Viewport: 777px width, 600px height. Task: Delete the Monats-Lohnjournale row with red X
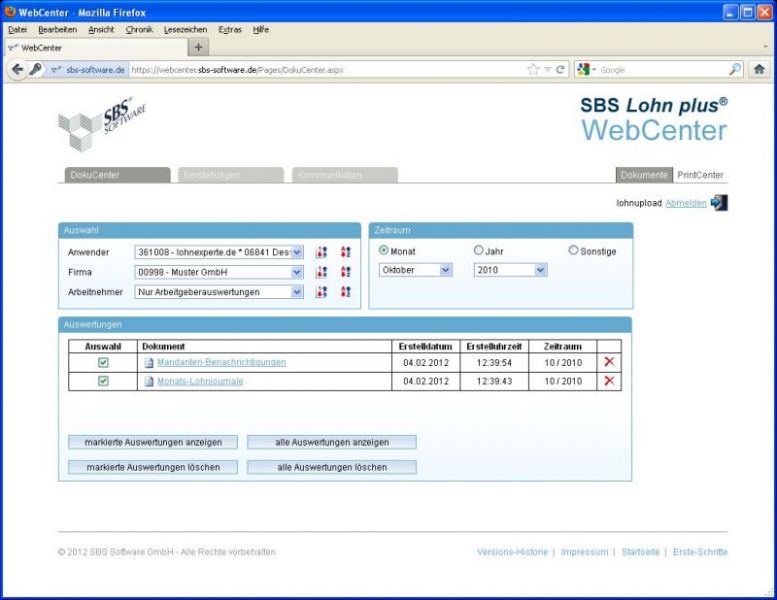609,381
